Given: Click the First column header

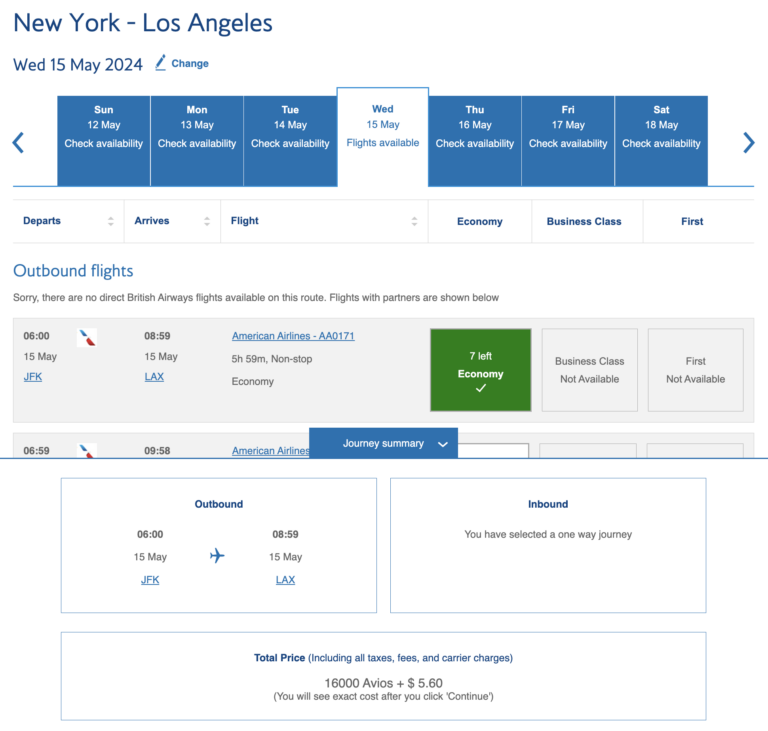Looking at the screenshot, I should tap(692, 221).
